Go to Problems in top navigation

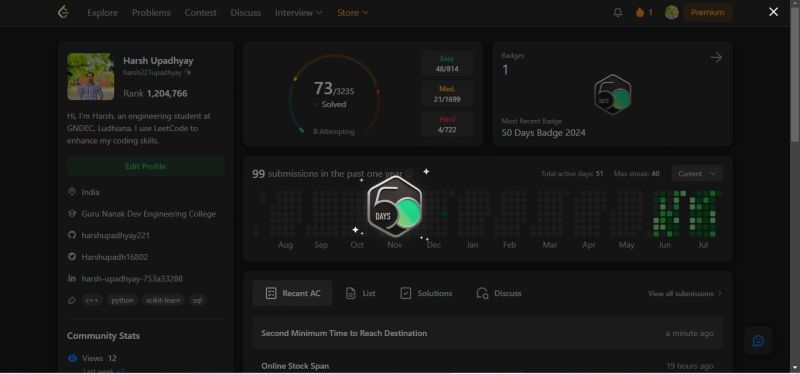152,13
